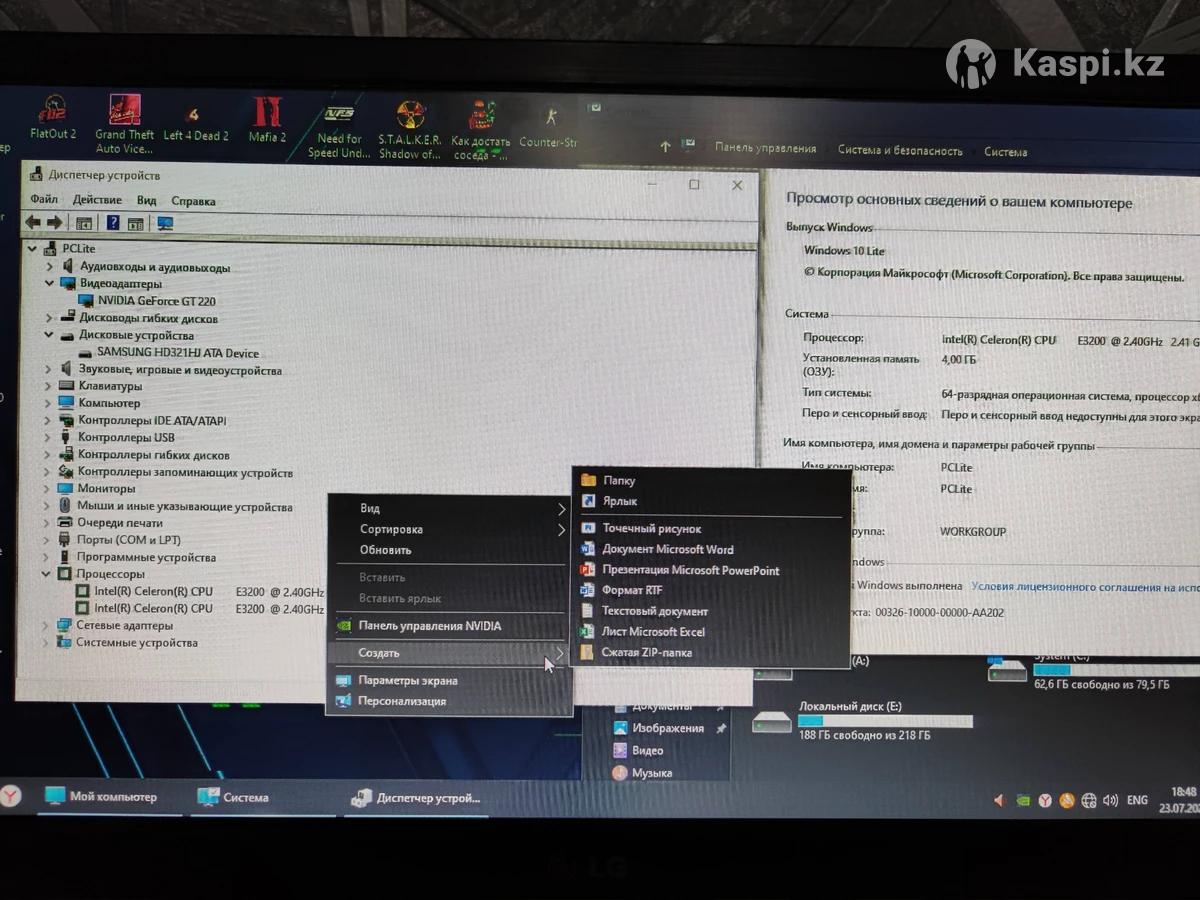This screenshot has height=900, width=1200.
Task: Open the FlatOut 2 desktop shortcut
Action: coord(53,117)
